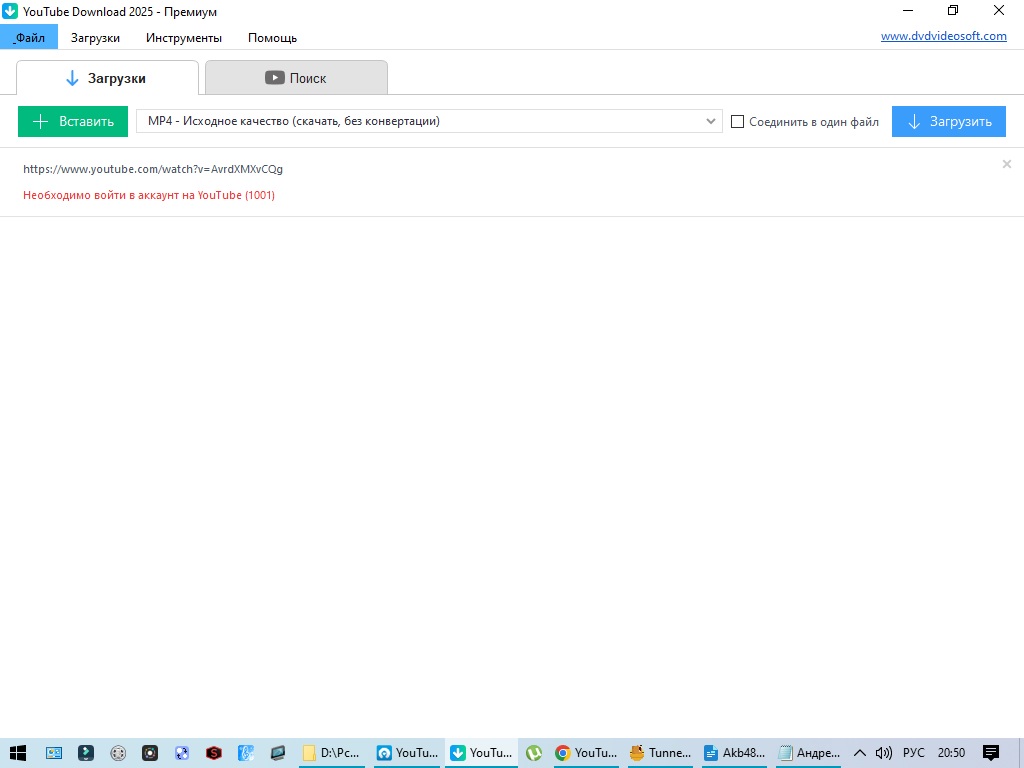Switch the РУС input language indicator
The height and width of the screenshot is (768, 1024).
click(x=914, y=753)
